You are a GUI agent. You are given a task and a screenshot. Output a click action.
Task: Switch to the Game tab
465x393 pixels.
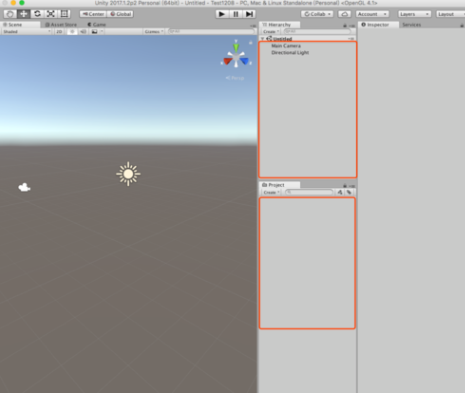[x=97, y=25]
